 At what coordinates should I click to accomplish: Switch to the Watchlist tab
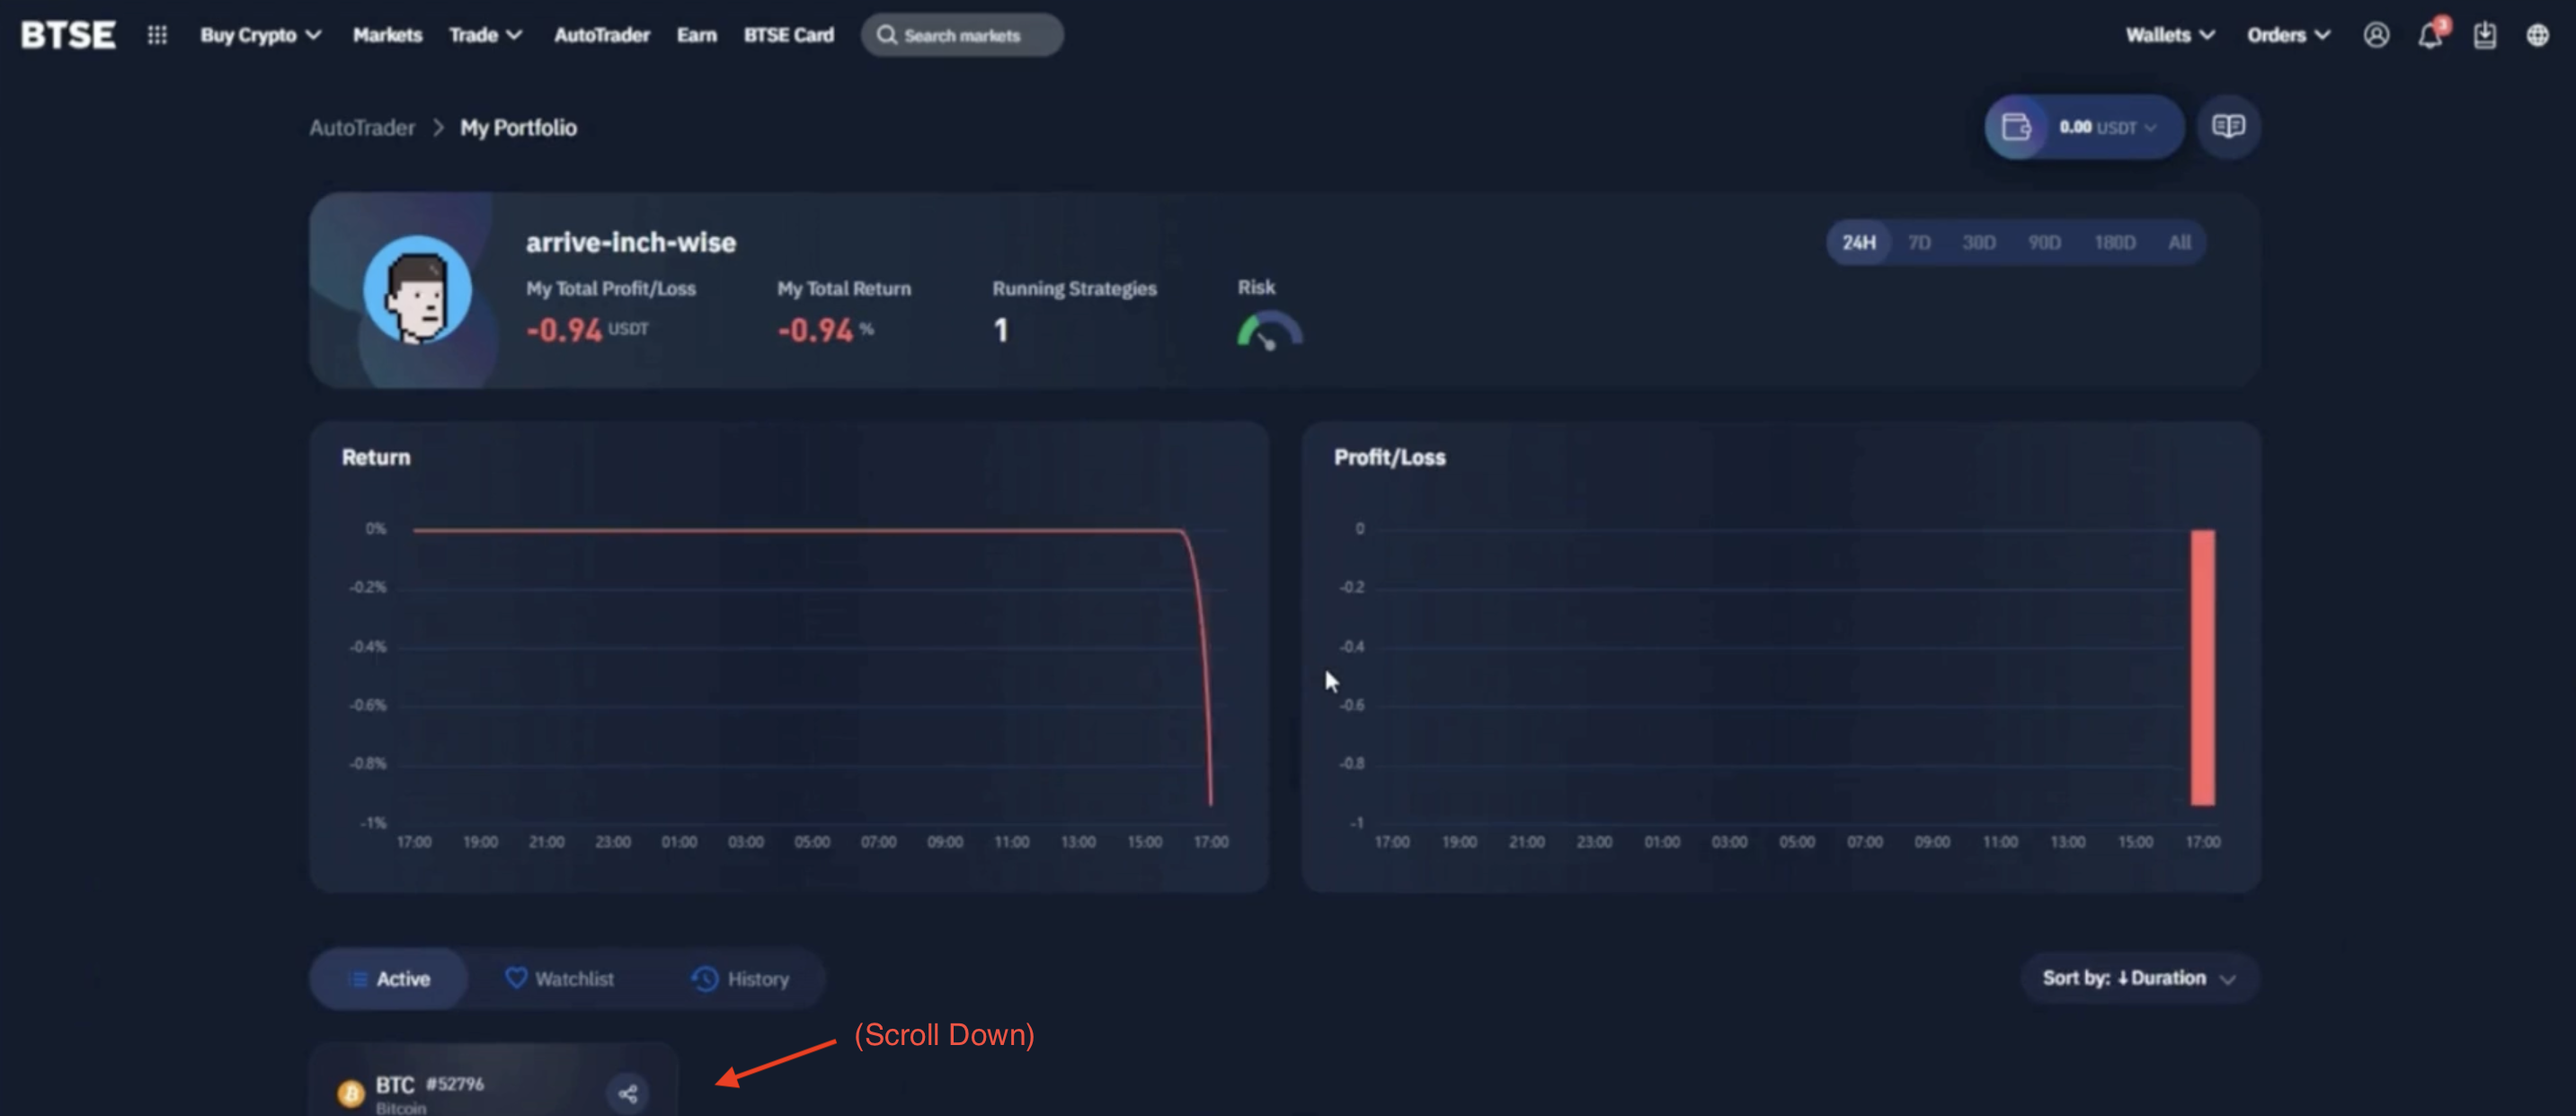pos(560,978)
